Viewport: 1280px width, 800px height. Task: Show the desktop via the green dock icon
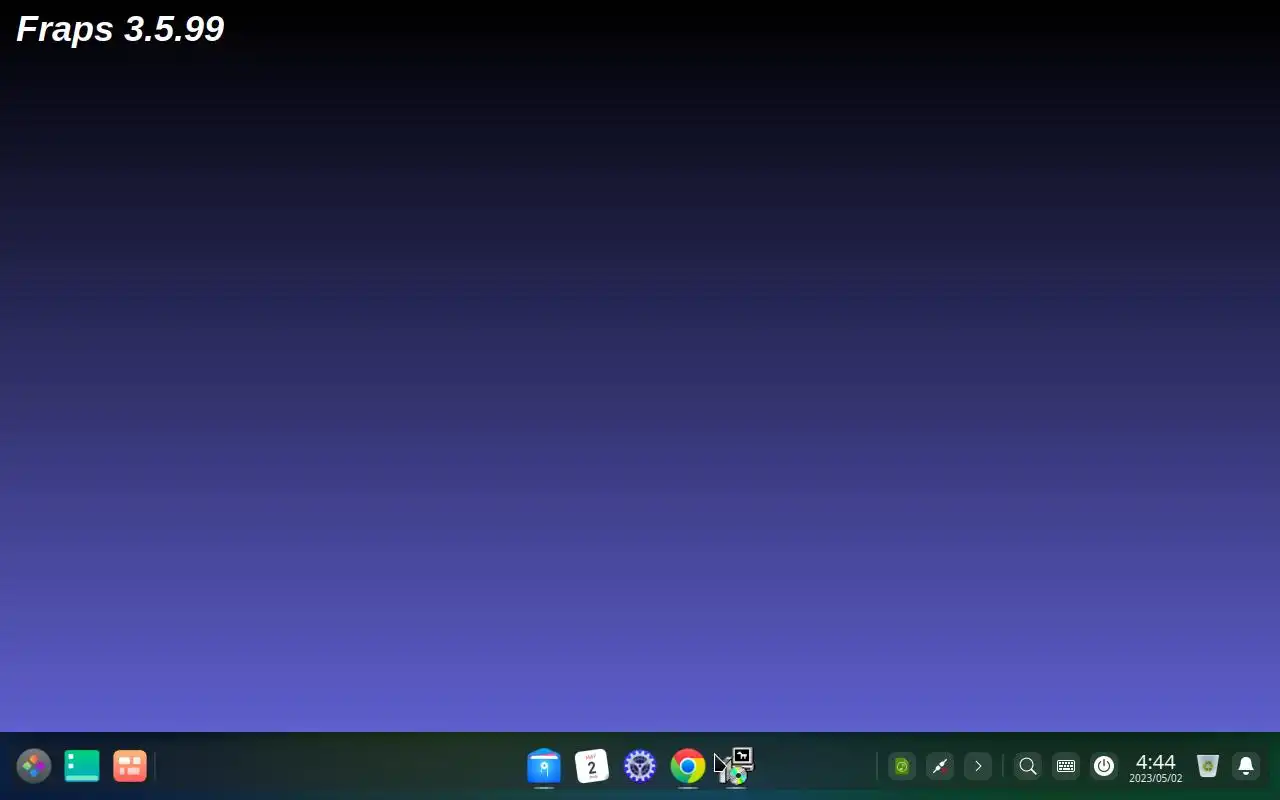click(x=82, y=766)
